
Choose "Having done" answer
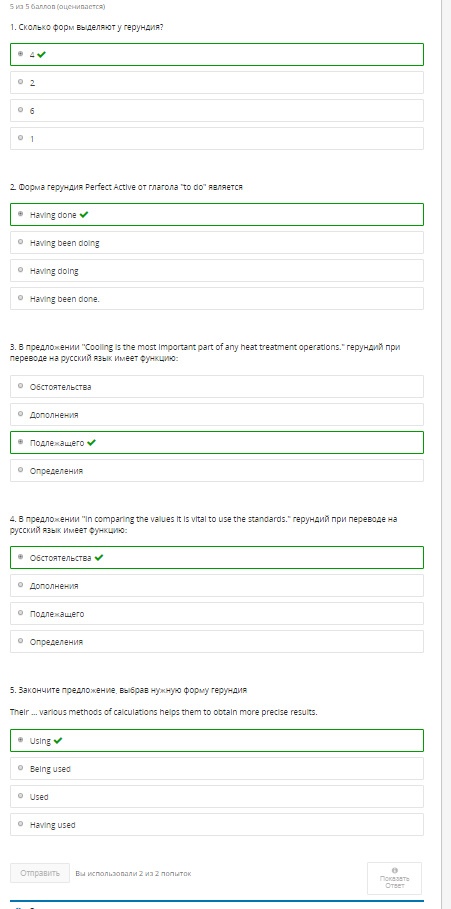(x=217, y=214)
